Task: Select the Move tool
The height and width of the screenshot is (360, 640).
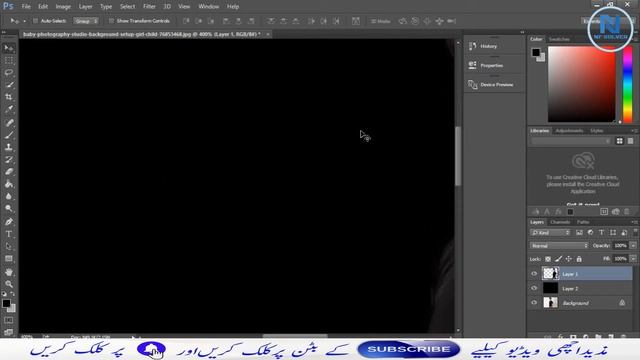Action: pyautogui.click(x=9, y=48)
